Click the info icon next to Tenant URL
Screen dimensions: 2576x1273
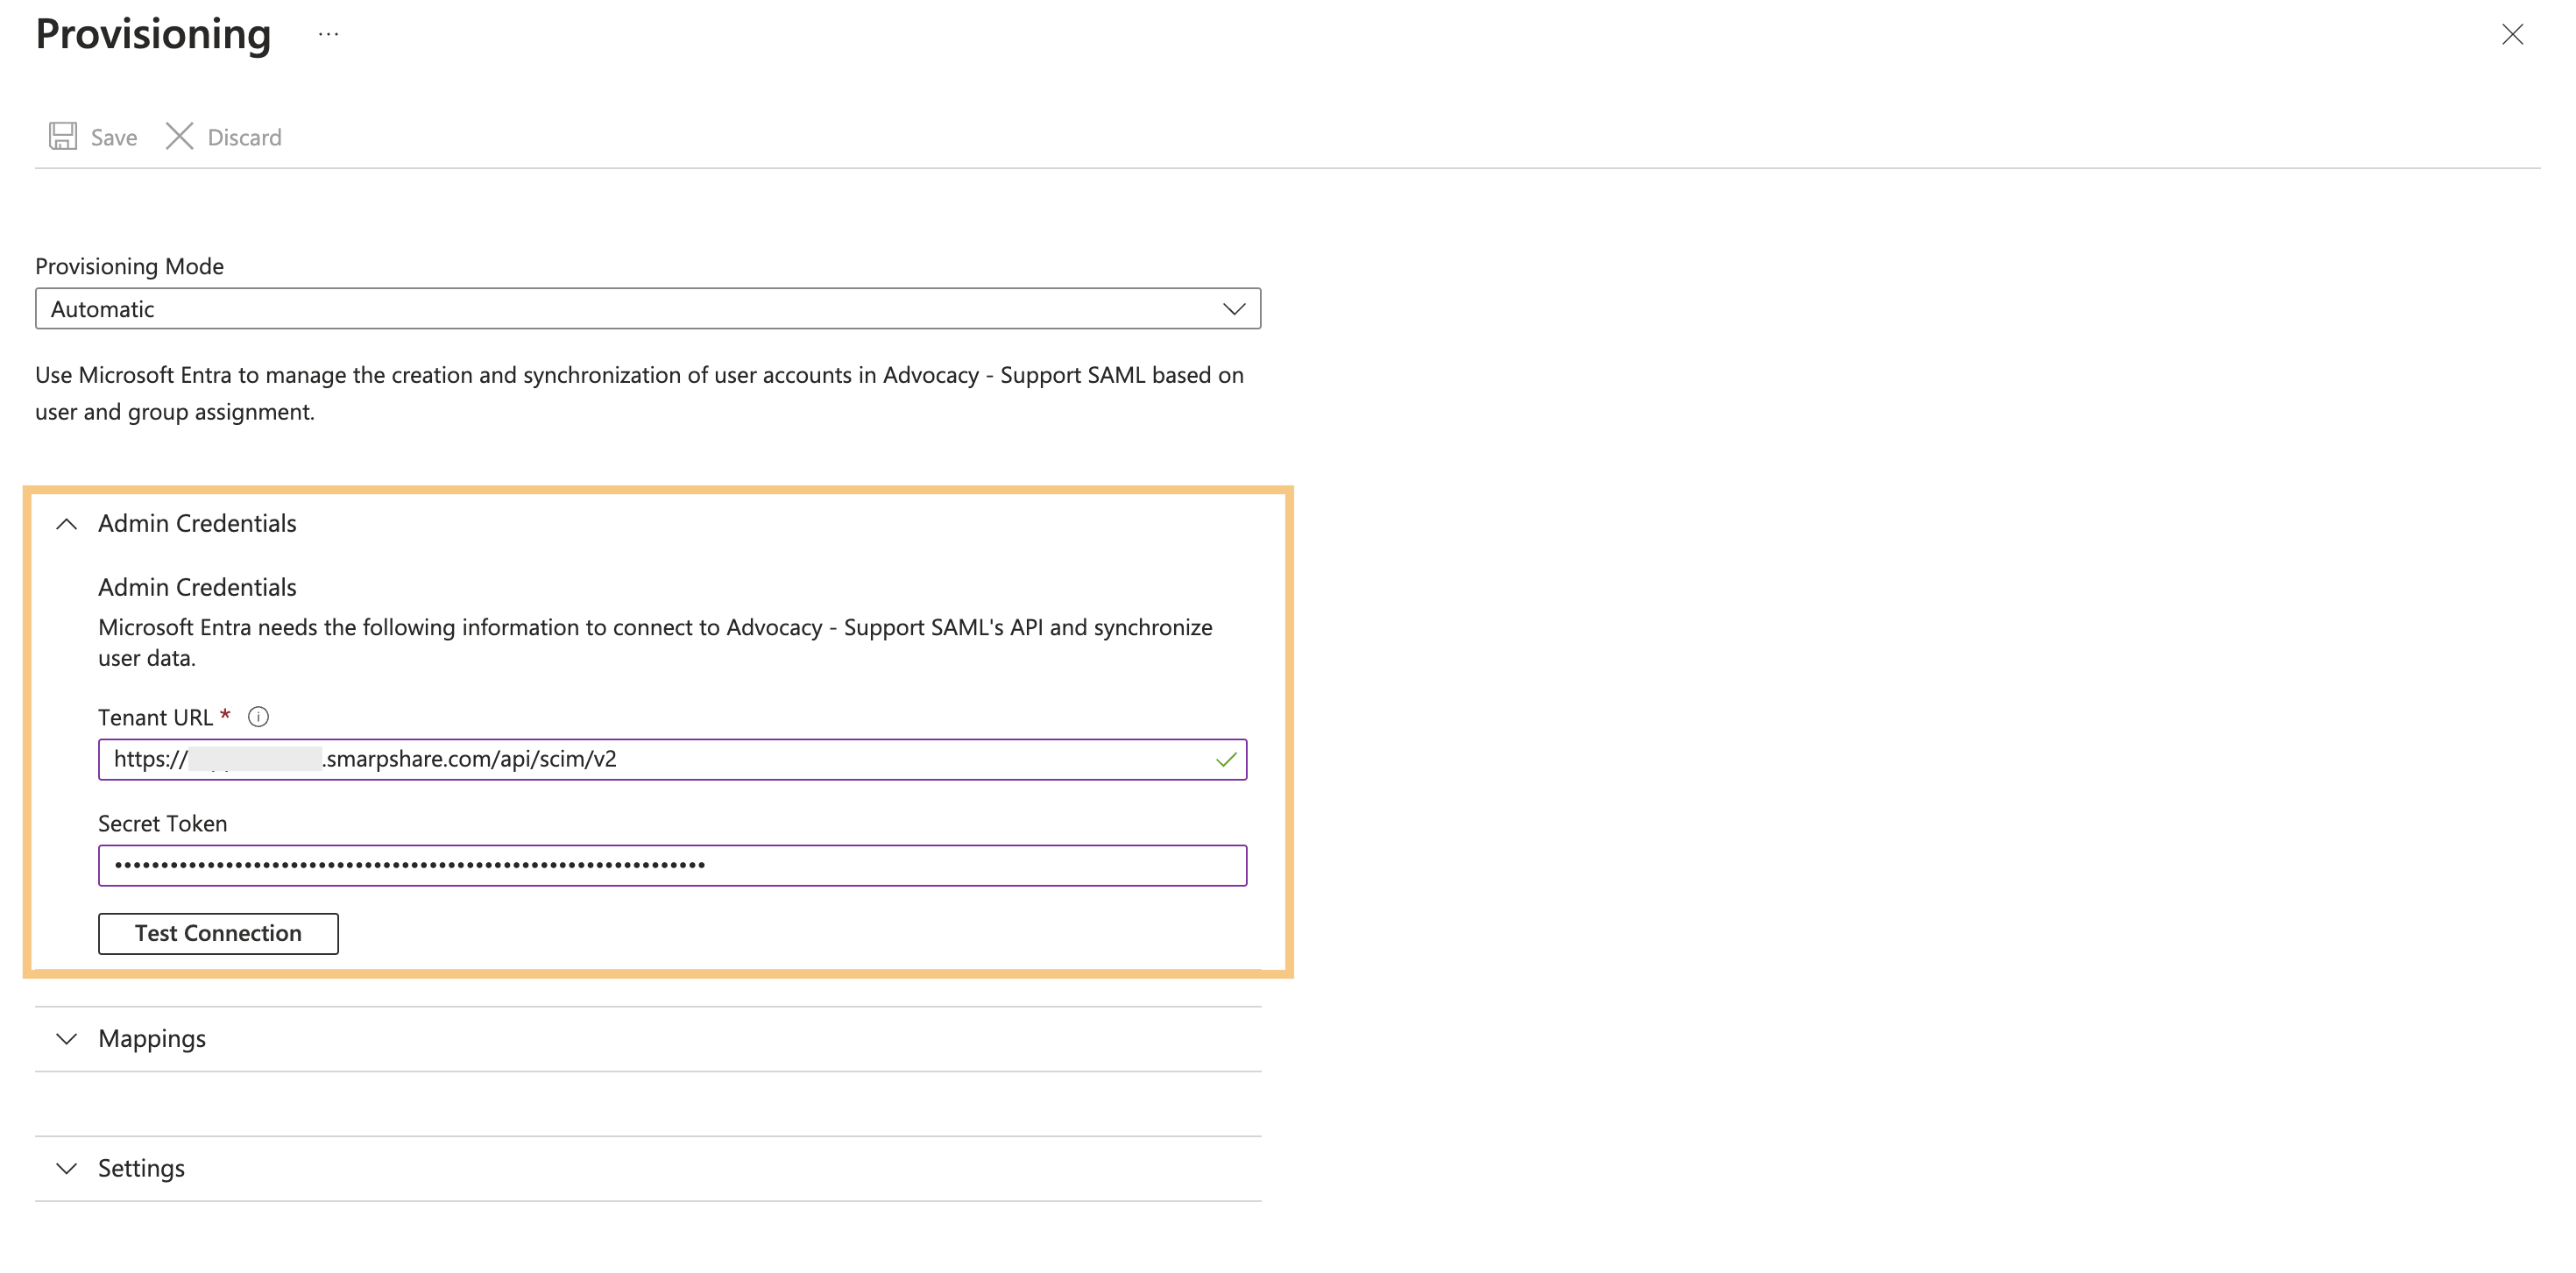click(x=258, y=716)
